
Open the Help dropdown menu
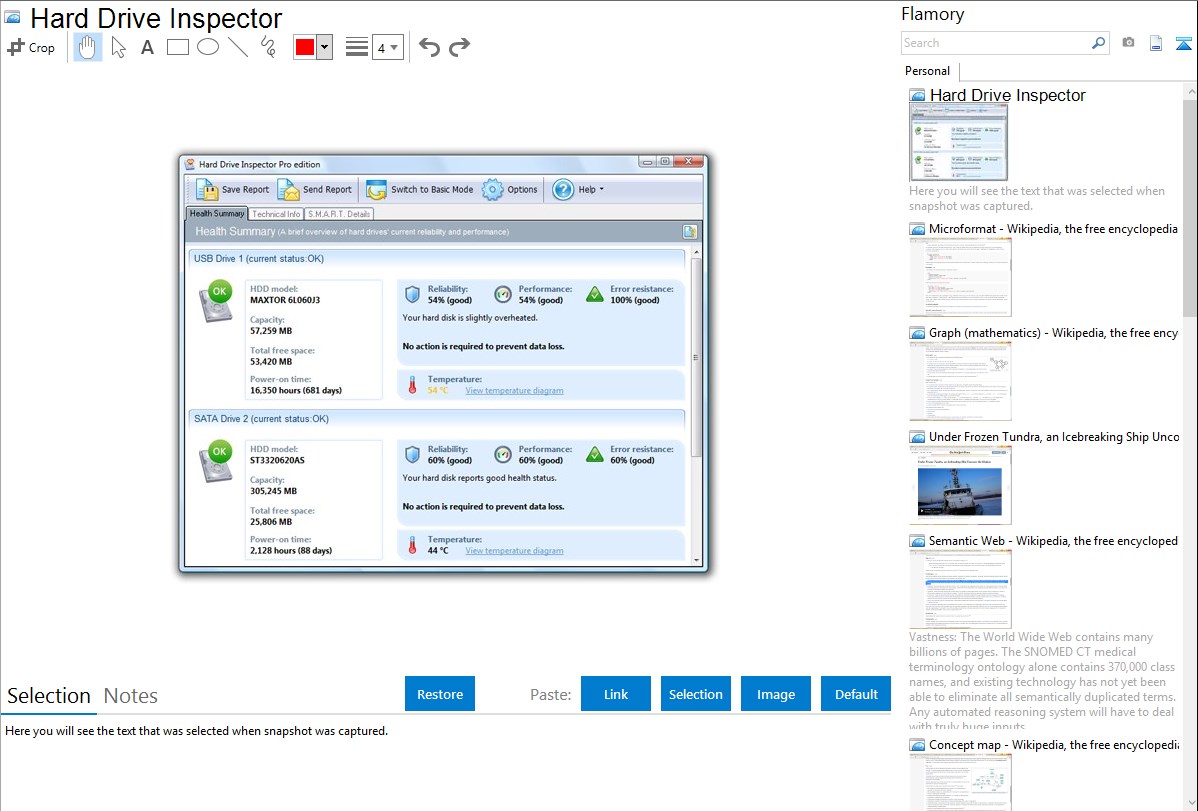578,190
